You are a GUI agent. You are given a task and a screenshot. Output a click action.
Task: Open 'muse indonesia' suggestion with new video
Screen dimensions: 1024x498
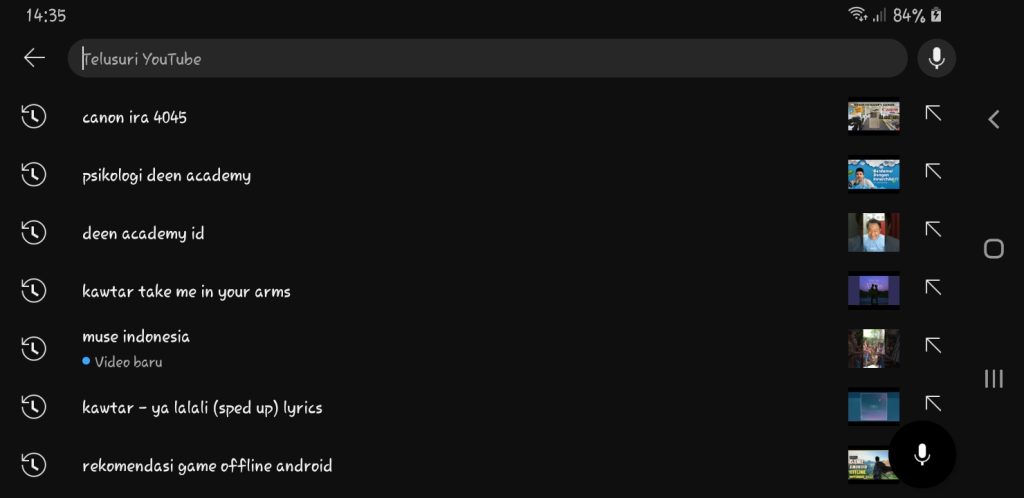136,337
